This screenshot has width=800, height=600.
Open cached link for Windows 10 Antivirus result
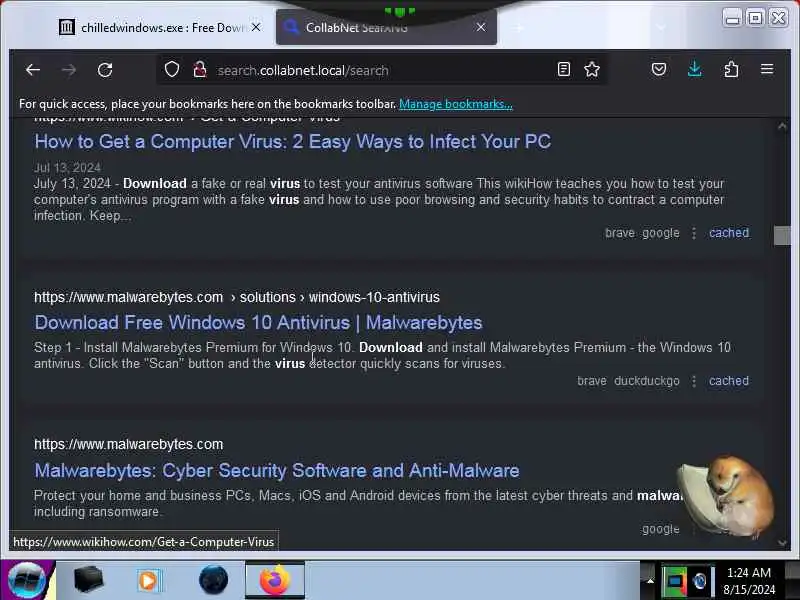[729, 381]
